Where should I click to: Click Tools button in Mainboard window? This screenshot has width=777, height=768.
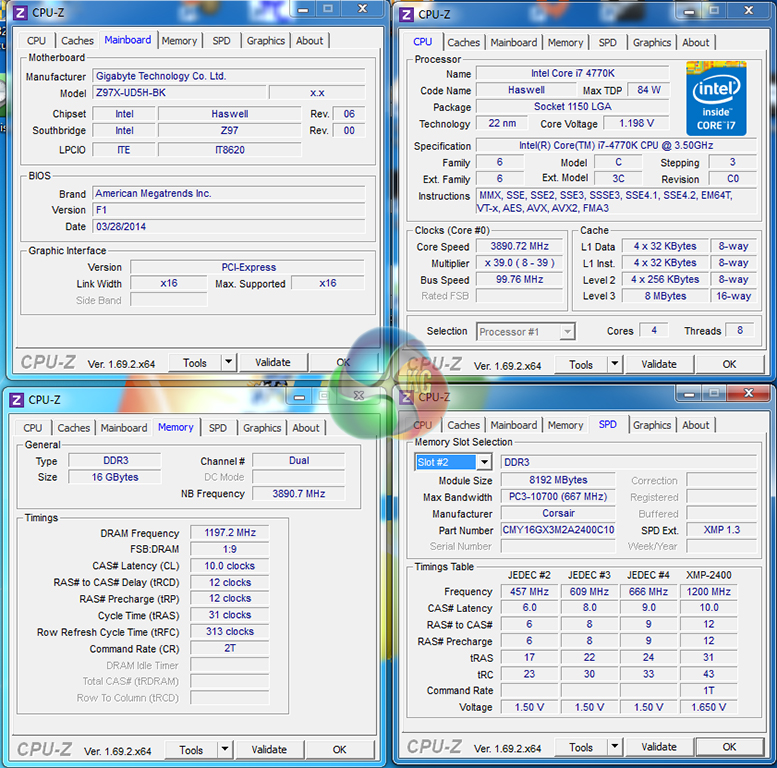[195, 363]
